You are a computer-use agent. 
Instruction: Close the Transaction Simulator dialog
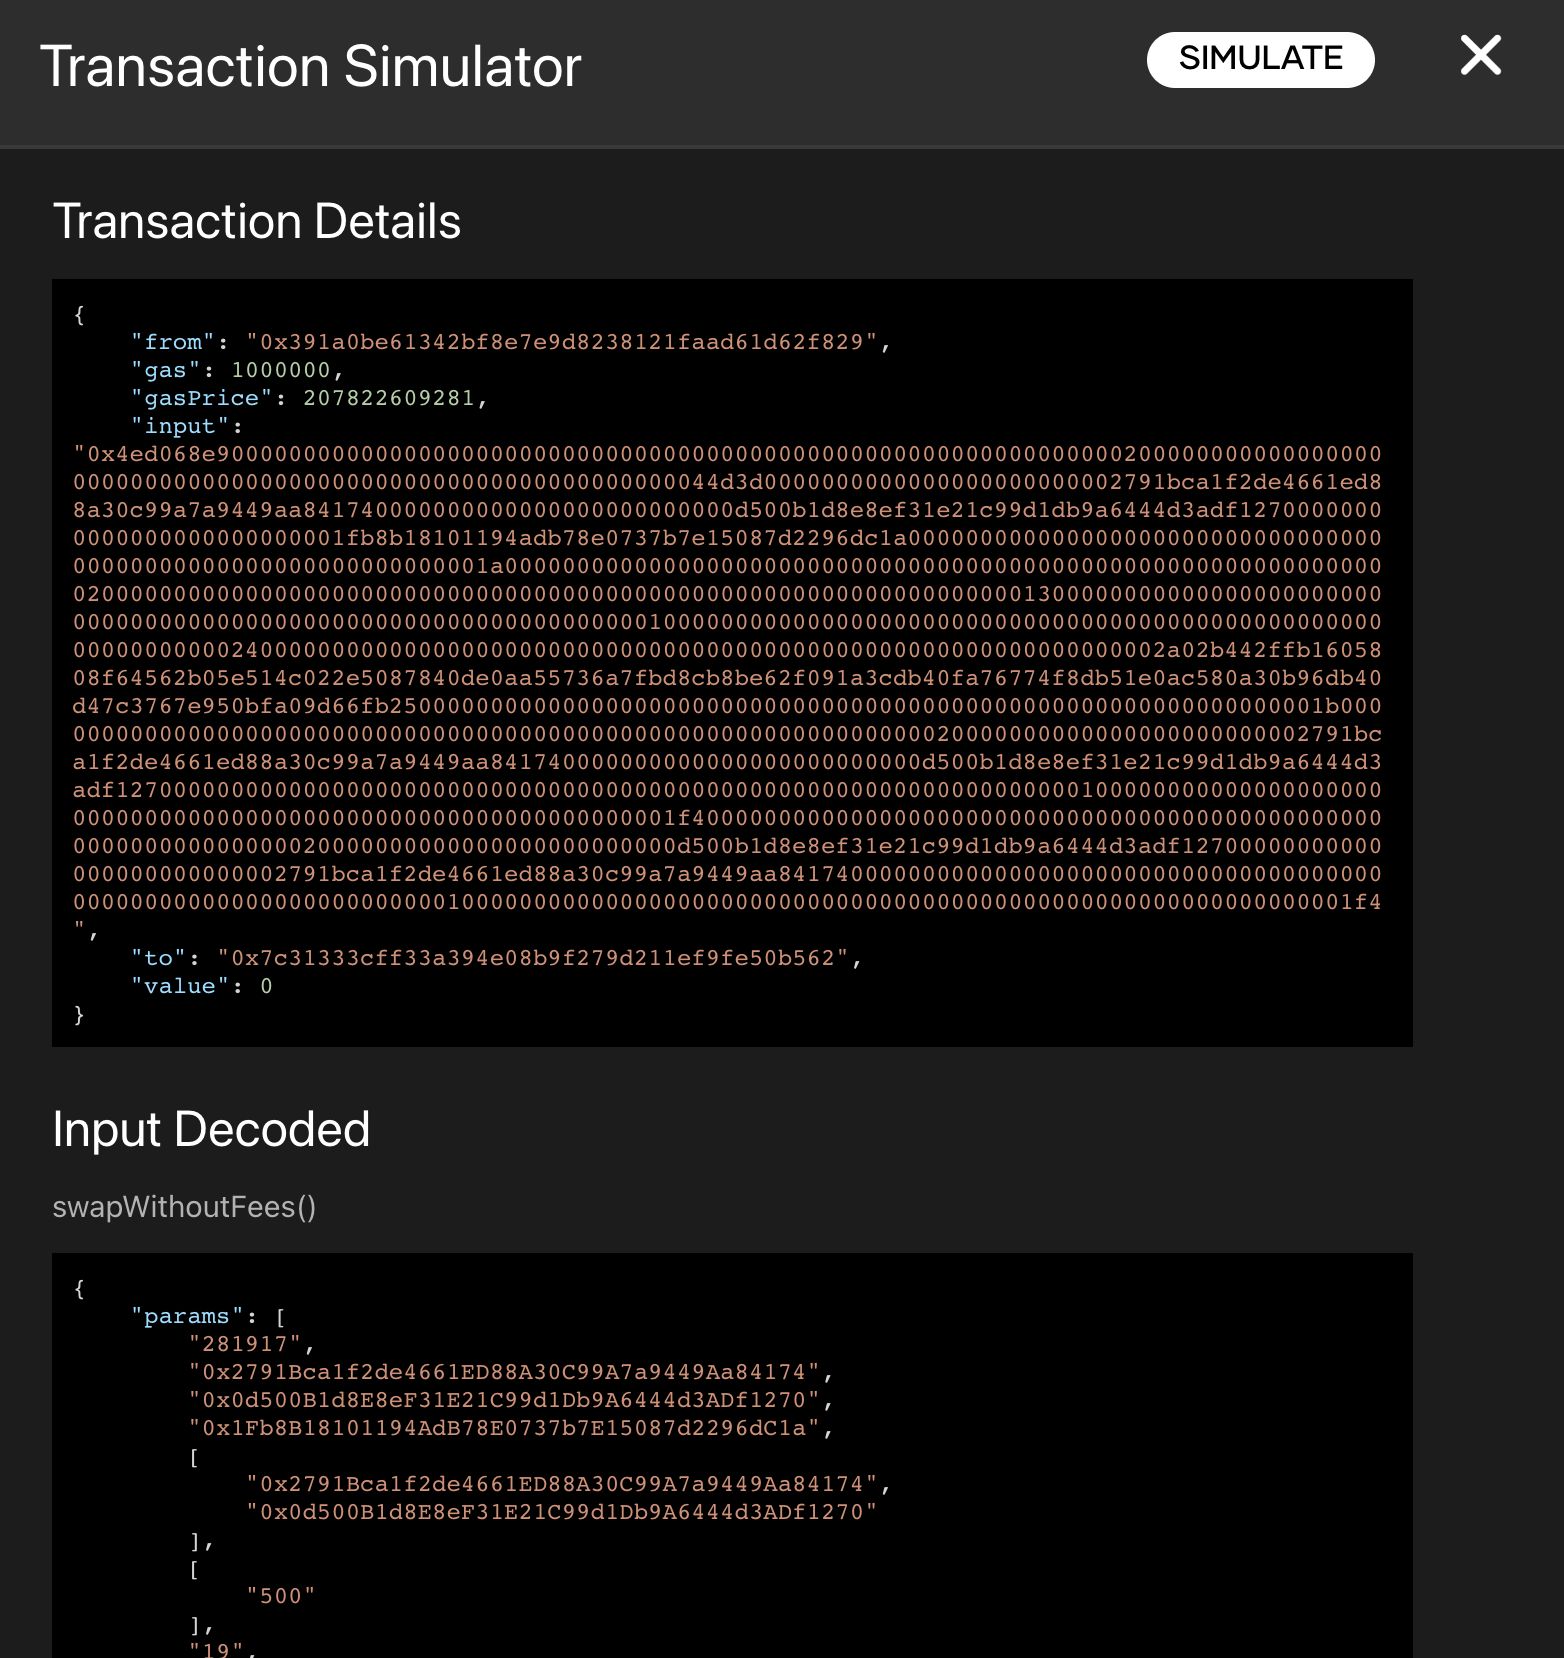click(1480, 55)
